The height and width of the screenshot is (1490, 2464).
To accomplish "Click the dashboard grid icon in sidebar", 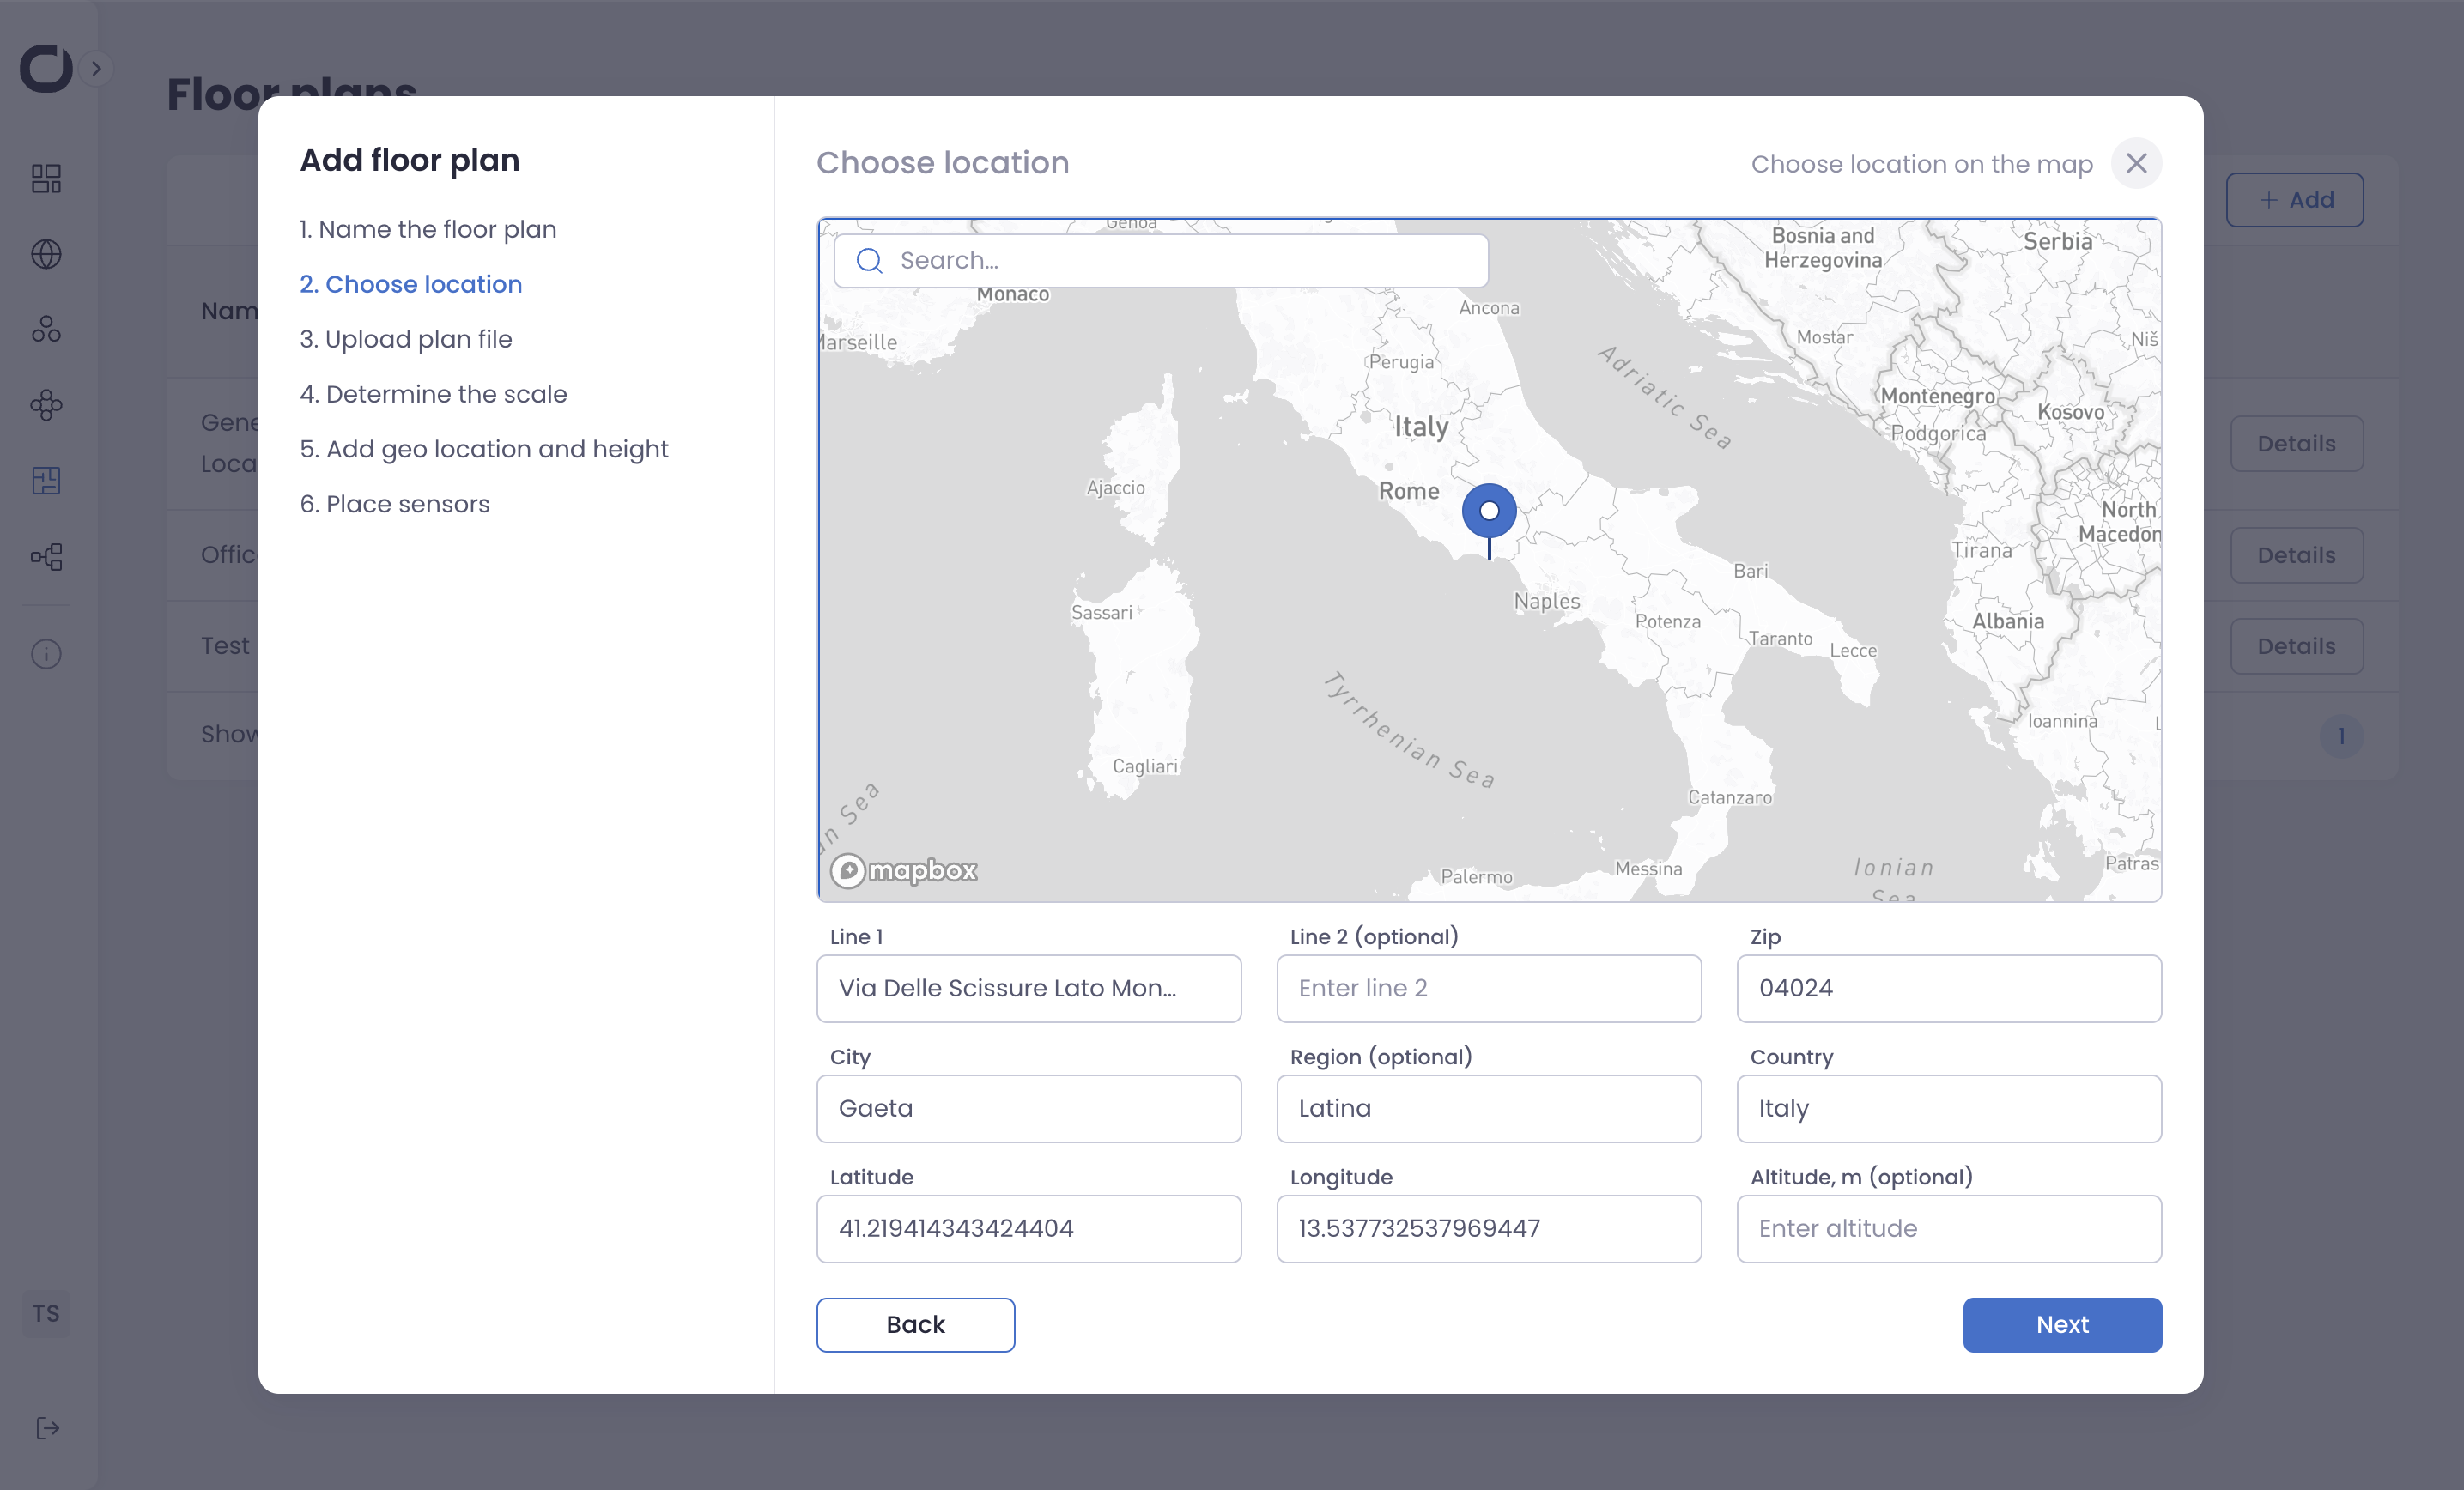I will tap(46, 179).
